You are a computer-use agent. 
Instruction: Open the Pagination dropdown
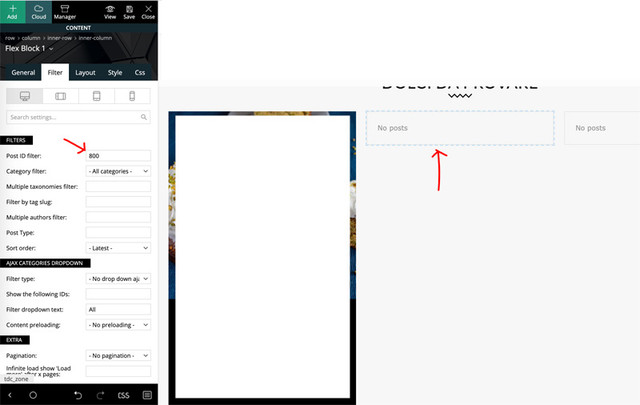coord(118,356)
